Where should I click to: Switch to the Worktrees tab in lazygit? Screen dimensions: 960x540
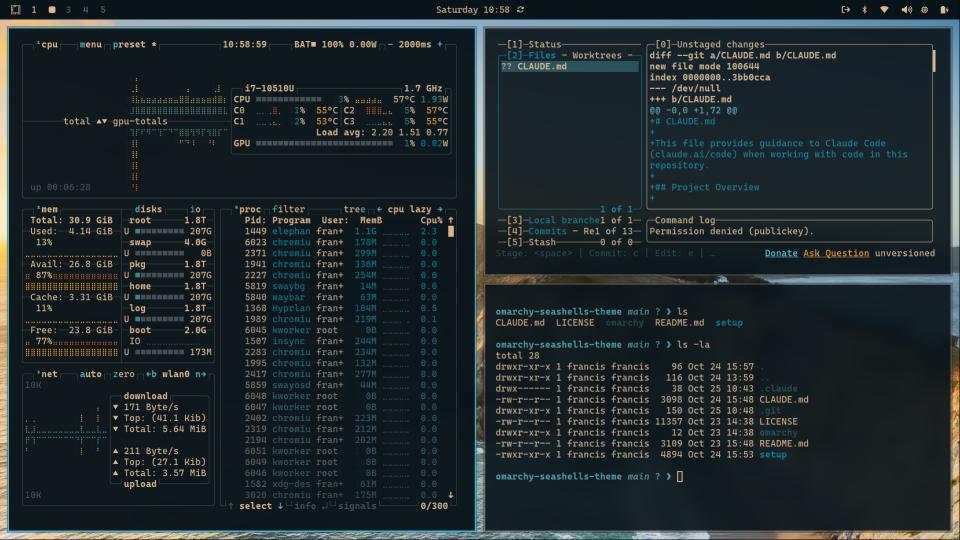pos(597,56)
